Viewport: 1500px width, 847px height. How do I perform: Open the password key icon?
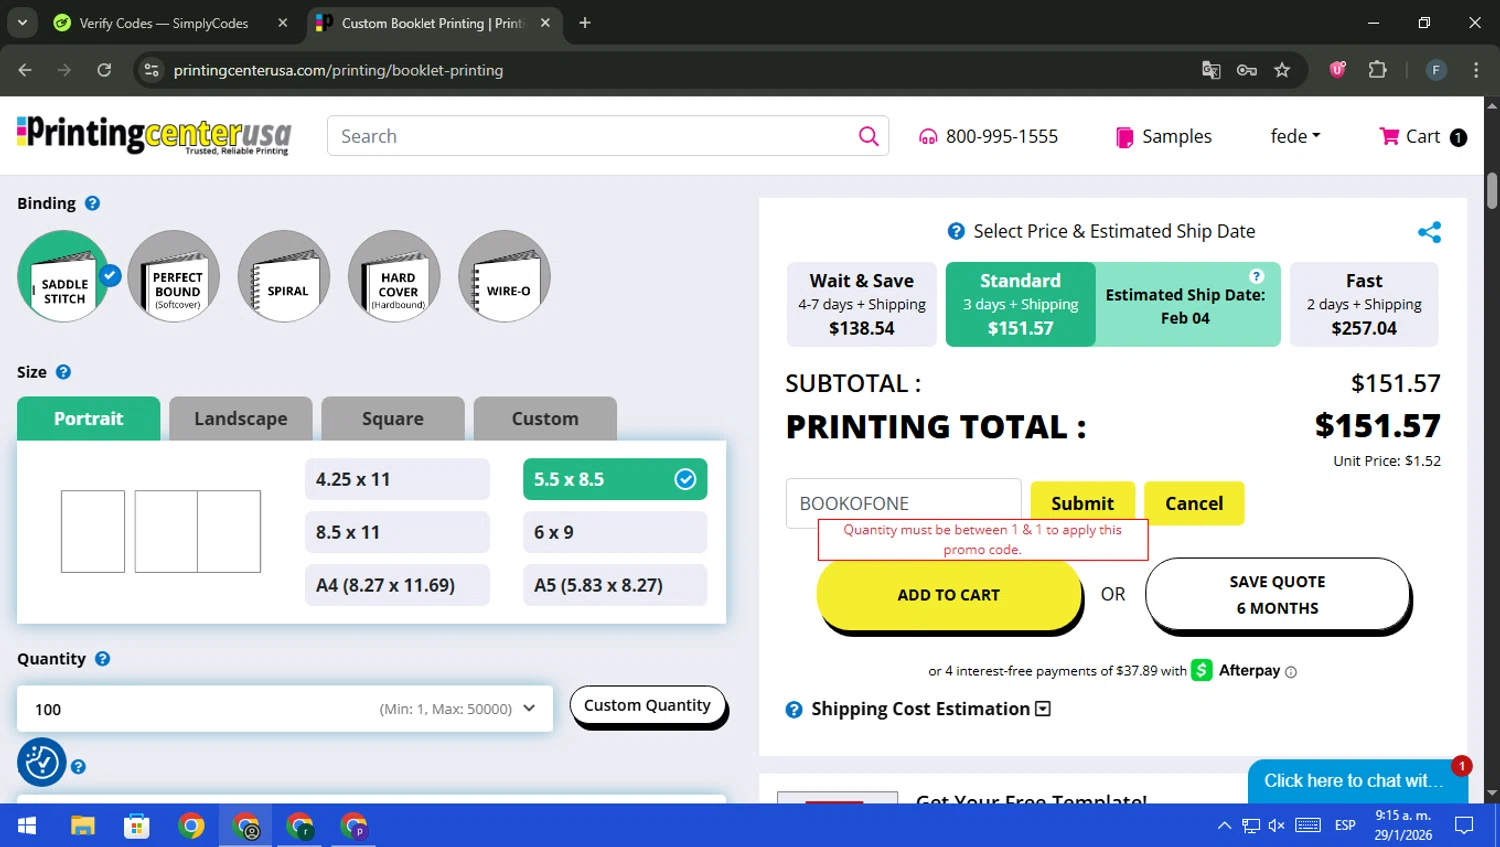point(1246,70)
